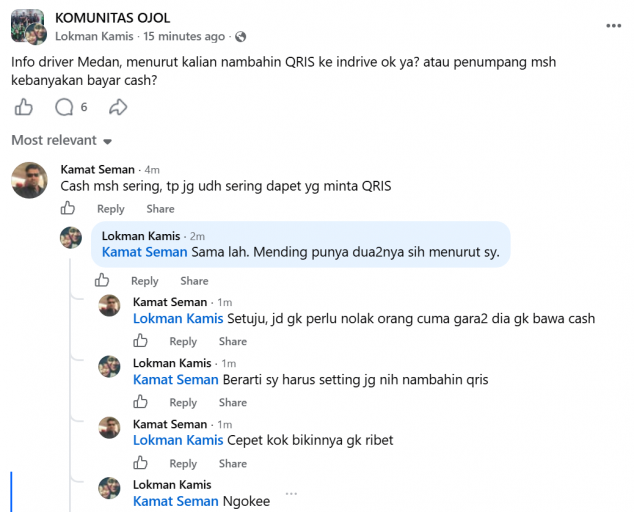This screenshot has height=512, width=634.
Task: Like the reply about nolak orang
Action: [x=140, y=341]
